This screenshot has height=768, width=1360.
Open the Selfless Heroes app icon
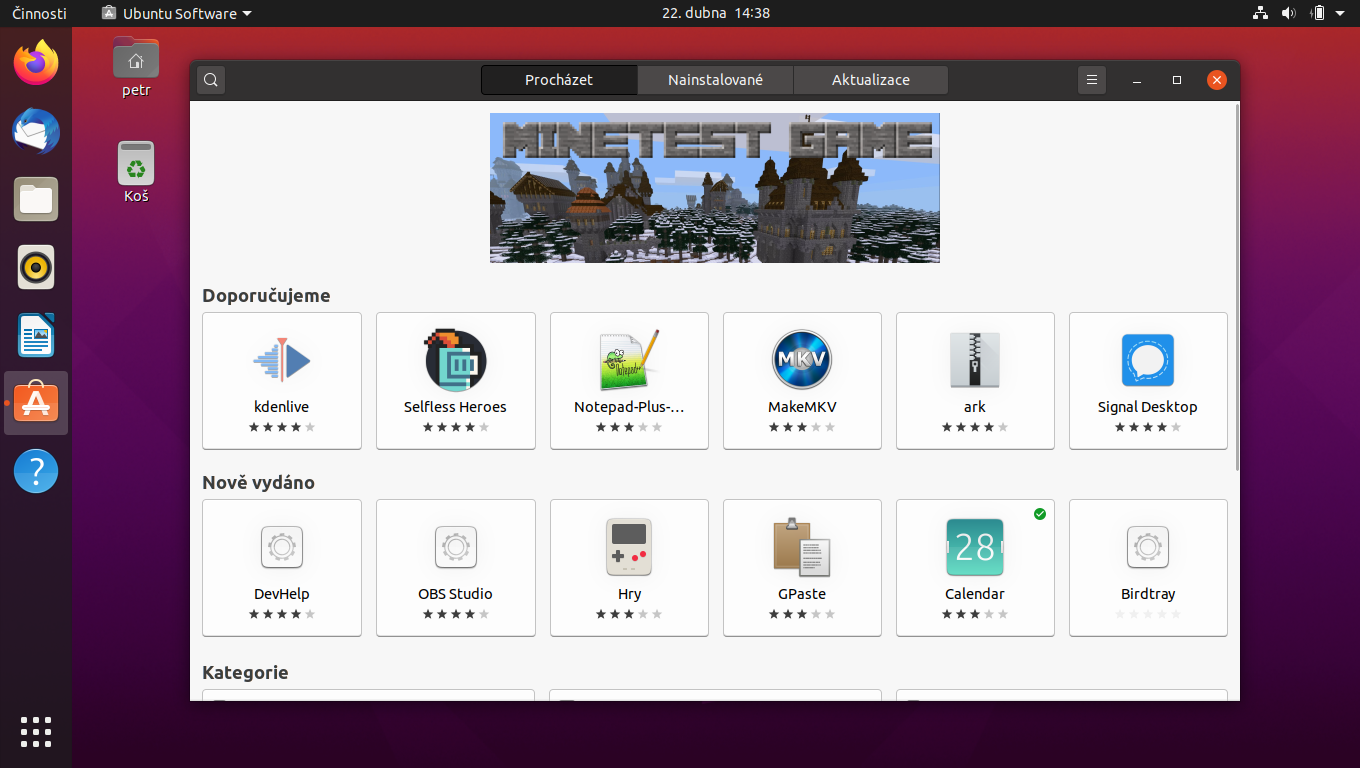click(455, 361)
